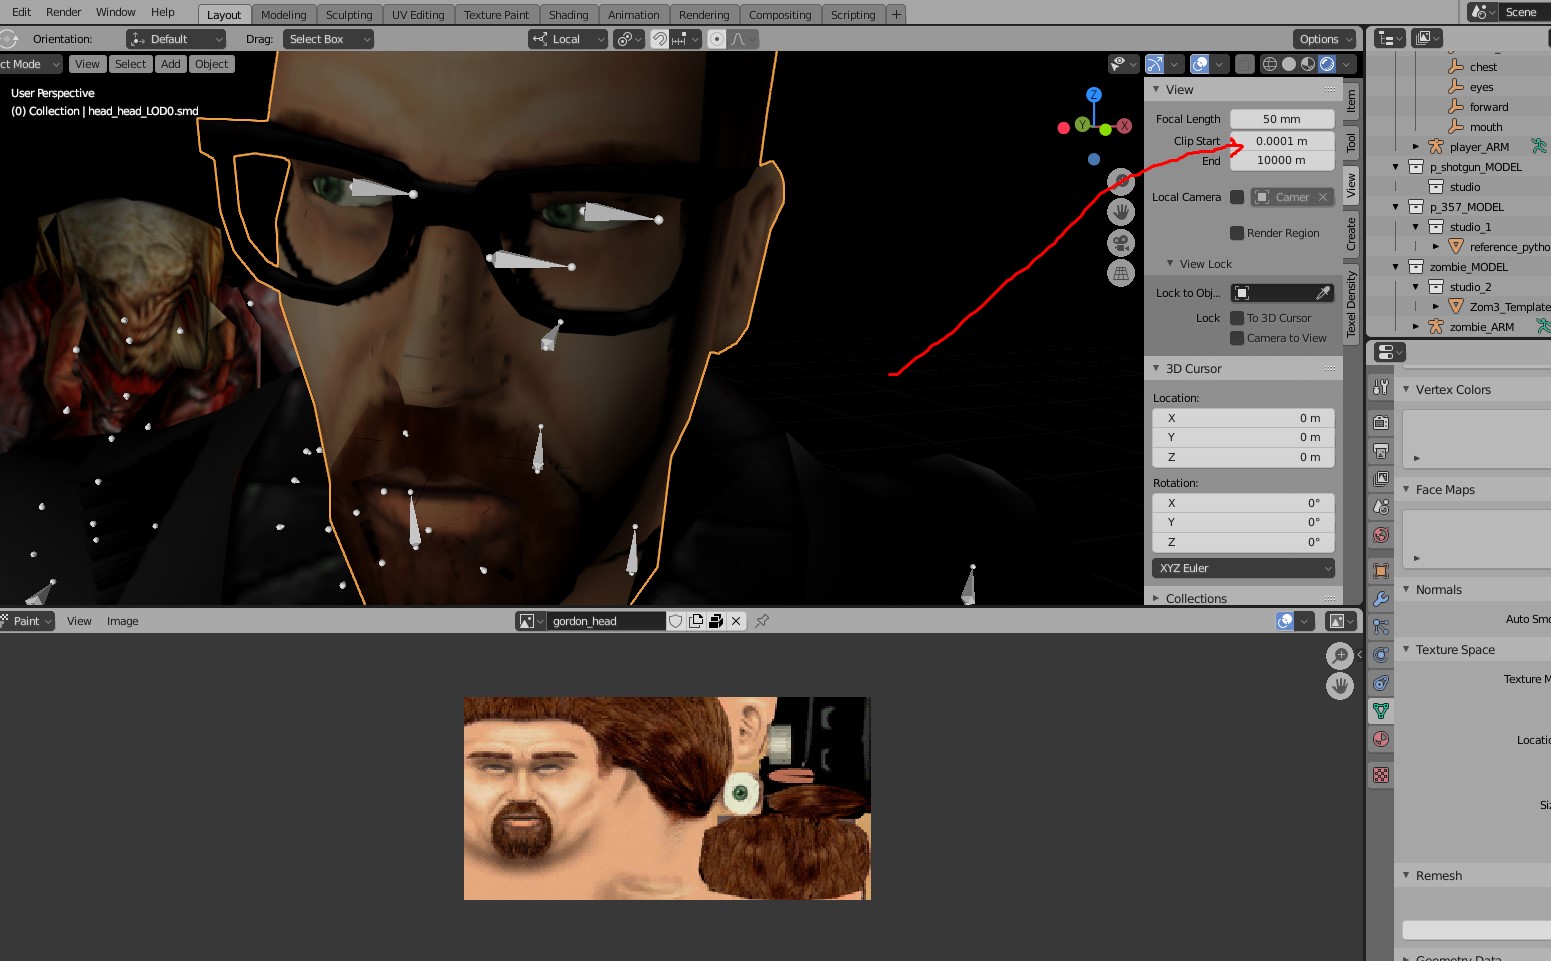Expand the player_ARM tree item
The height and width of the screenshot is (961, 1551).
tap(1416, 147)
